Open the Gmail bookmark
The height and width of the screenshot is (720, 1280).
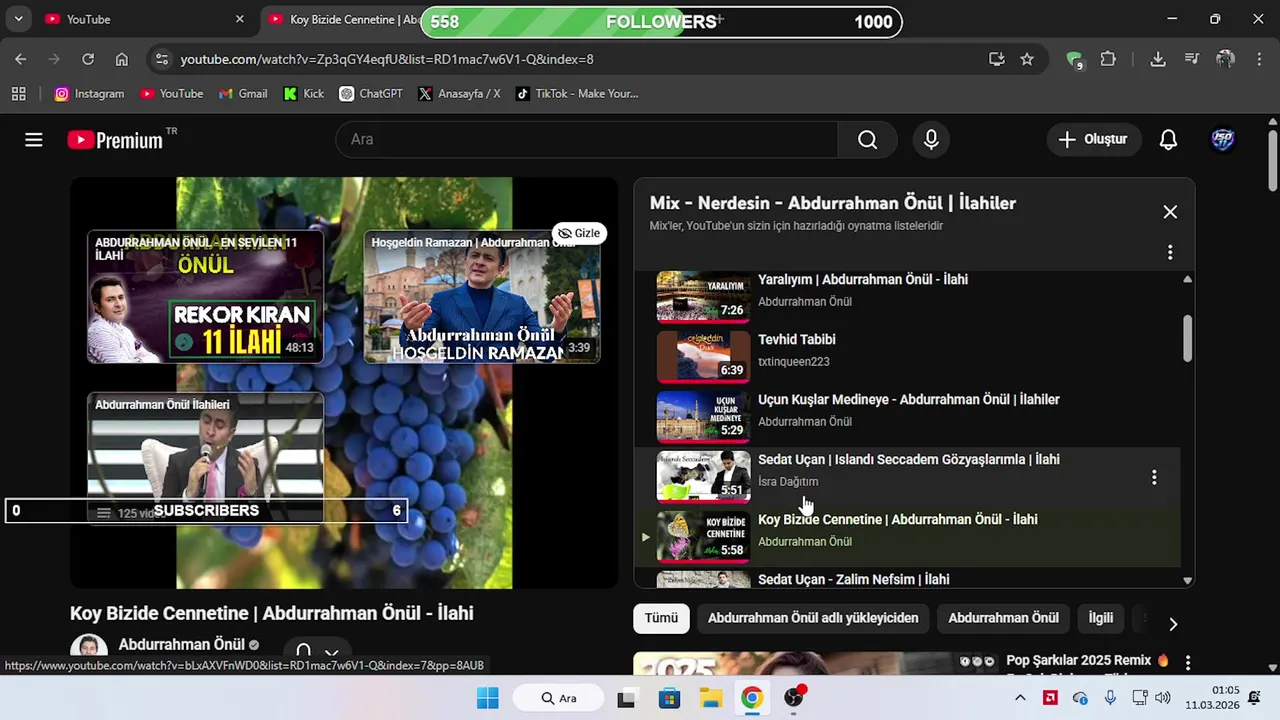click(x=242, y=94)
